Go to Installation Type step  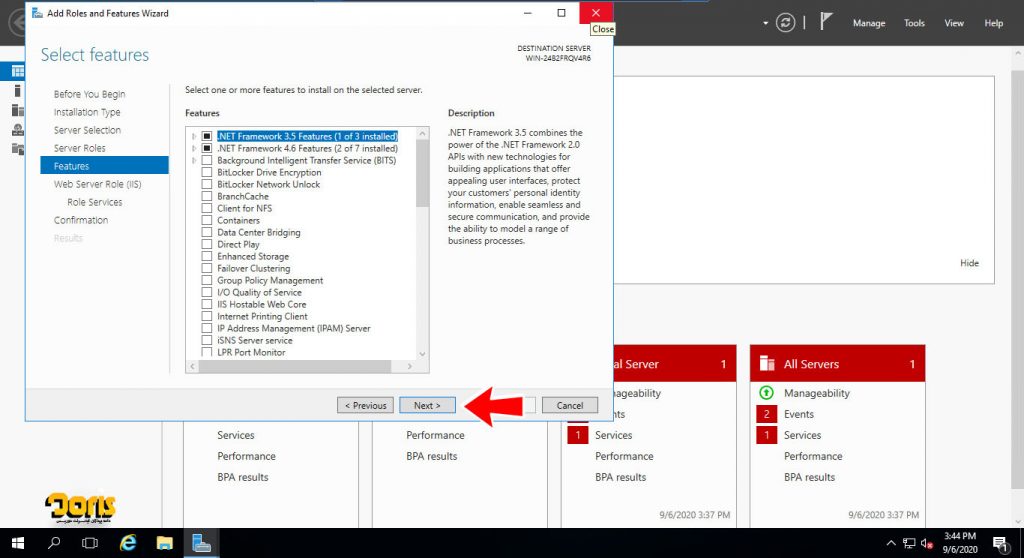(x=87, y=112)
